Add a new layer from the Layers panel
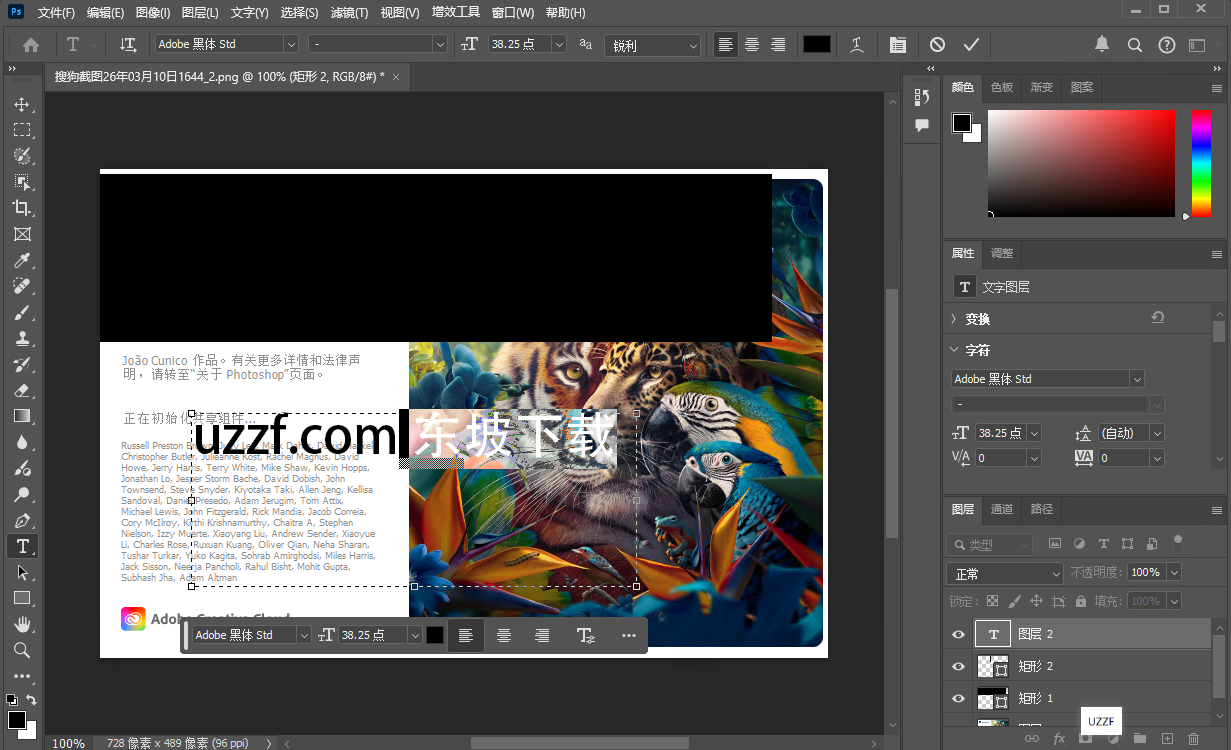The image size is (1231, 750). pyautogui.click(x=1166, y=737)
